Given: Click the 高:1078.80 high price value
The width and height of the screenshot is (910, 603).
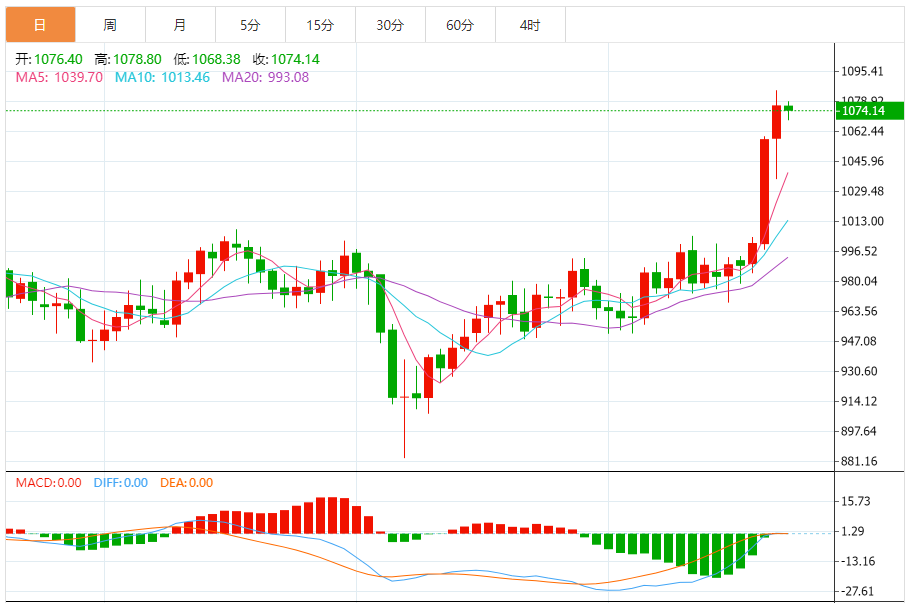Looking at the screenshot, I should coord(128,59).
